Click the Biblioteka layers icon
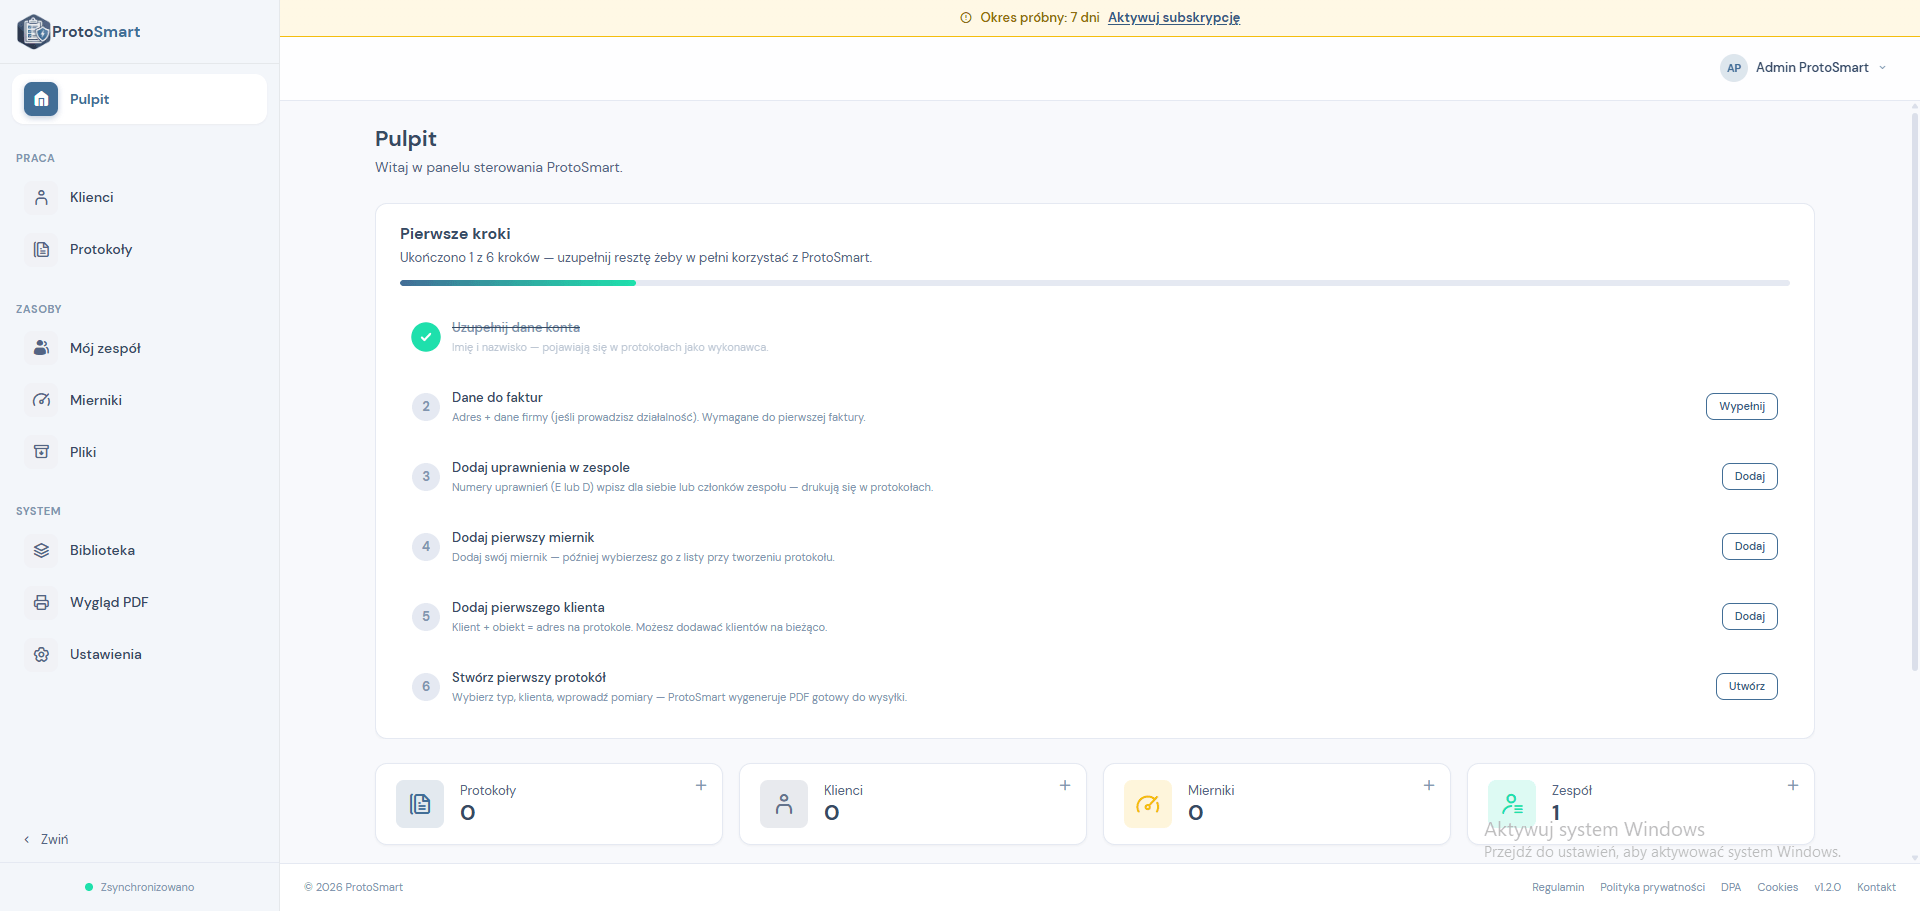This screenshot has width=1920, height=911. coord(41,550)
